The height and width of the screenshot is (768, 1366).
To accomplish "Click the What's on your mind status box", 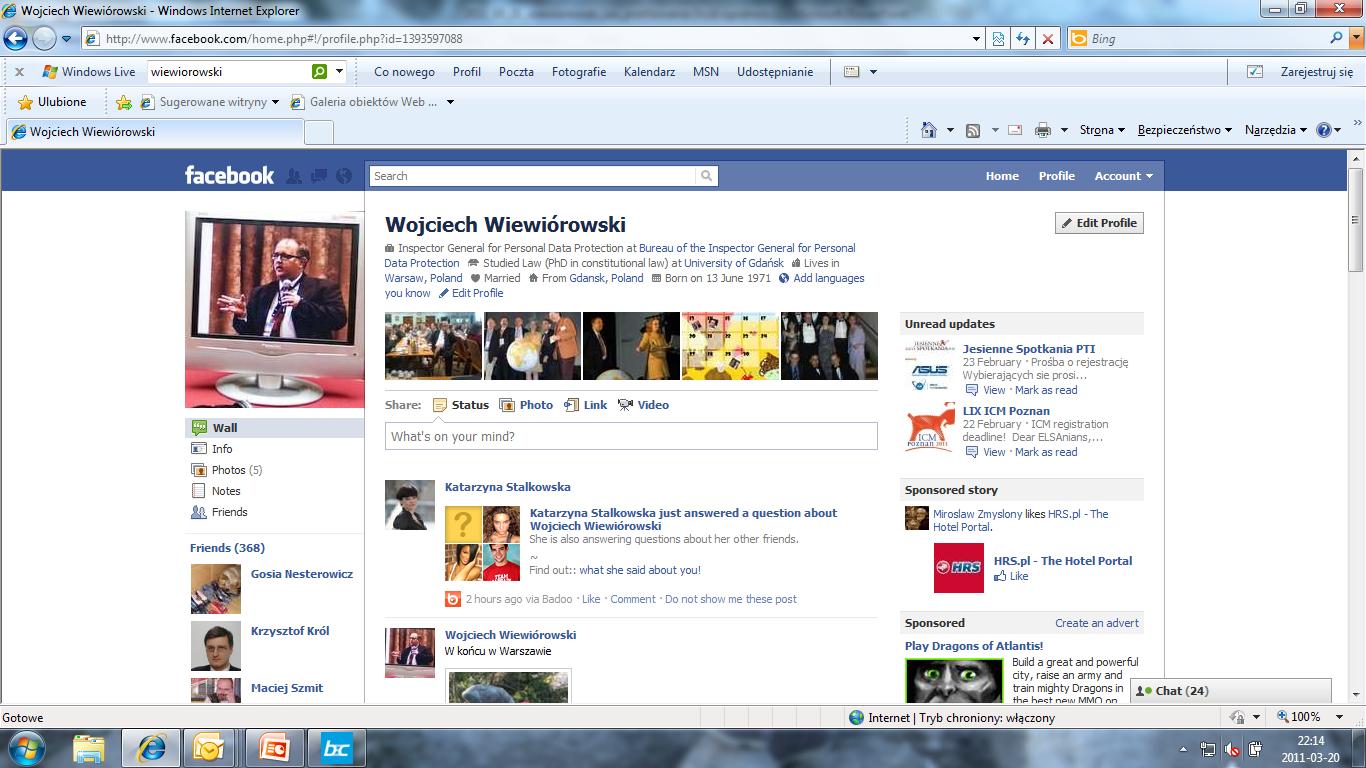I will pyautogui.click(x=631, y=436).
